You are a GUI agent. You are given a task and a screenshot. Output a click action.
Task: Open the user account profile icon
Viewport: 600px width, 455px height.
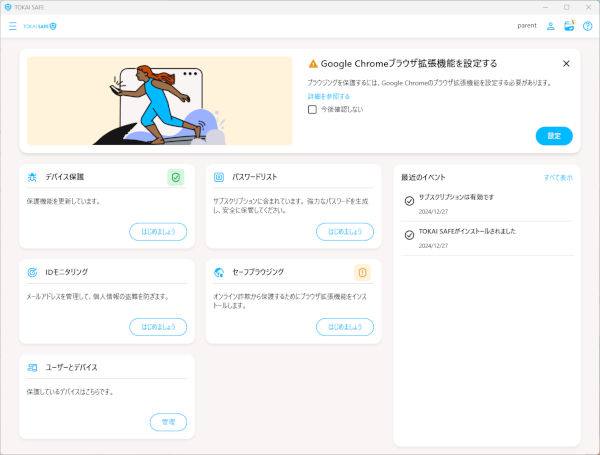[x=550, y=26]
